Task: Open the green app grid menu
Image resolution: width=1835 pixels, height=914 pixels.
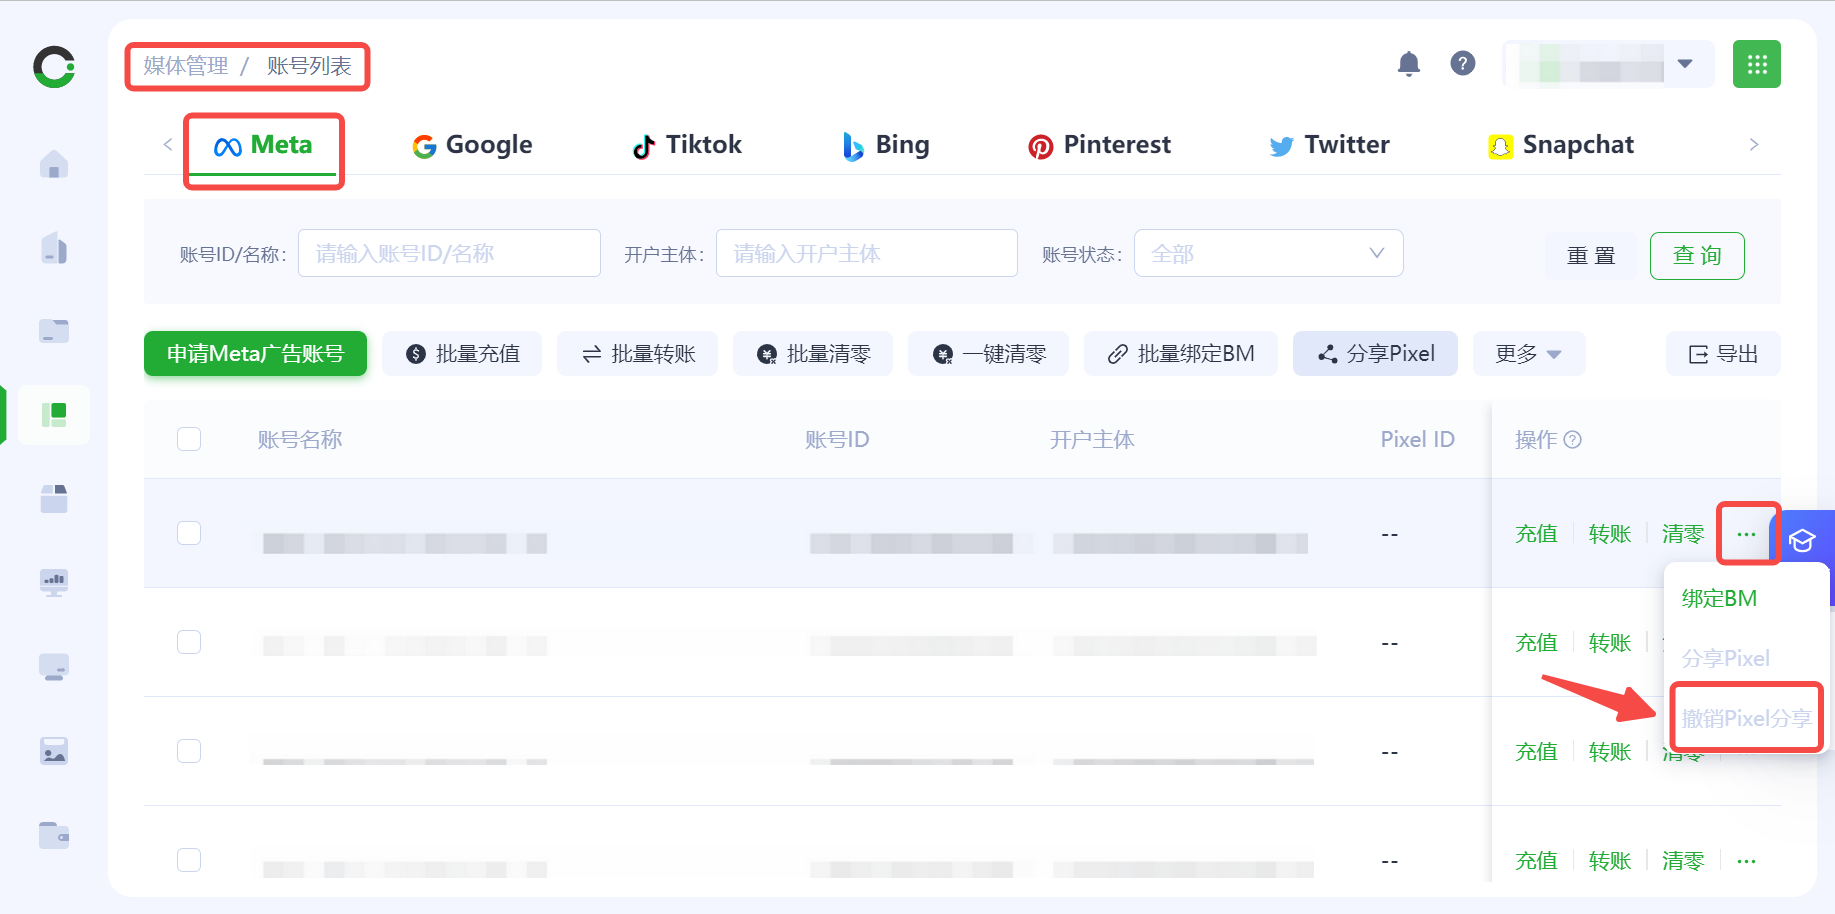Action: [x=1756, y=64]
